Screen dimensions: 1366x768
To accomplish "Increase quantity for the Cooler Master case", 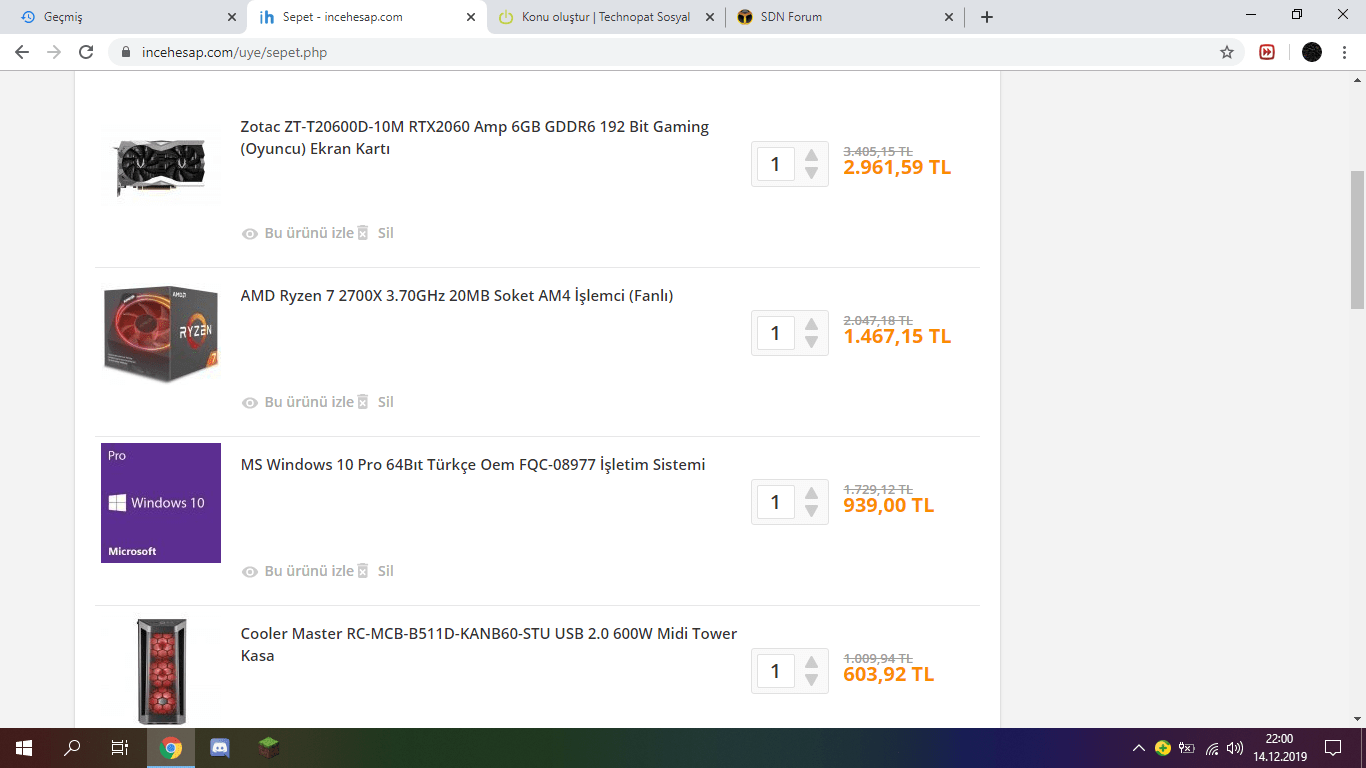I will point(811,662).
